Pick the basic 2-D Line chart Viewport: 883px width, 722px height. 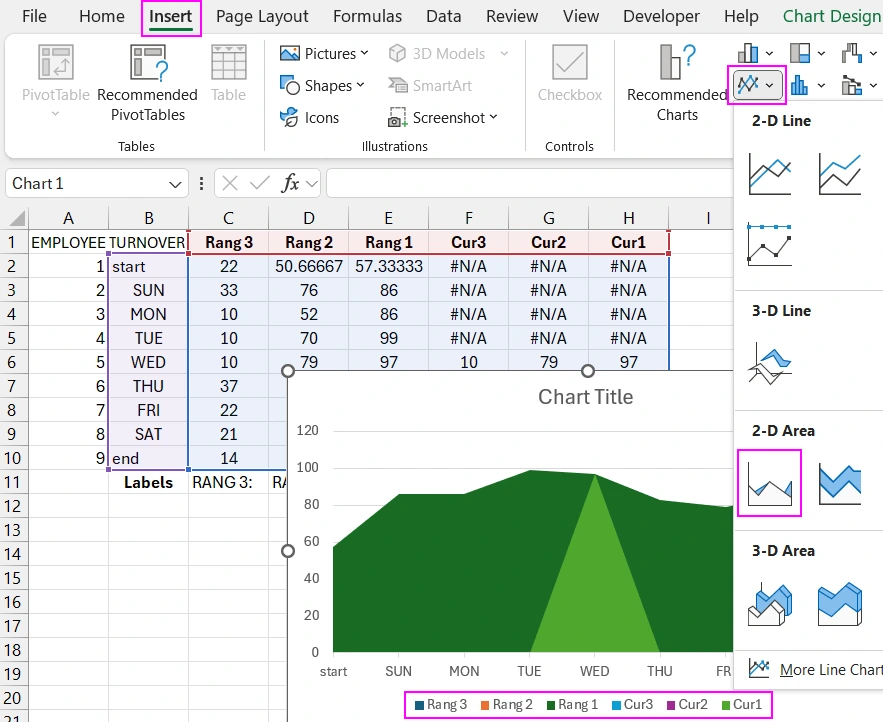click(x=769, y=174)
